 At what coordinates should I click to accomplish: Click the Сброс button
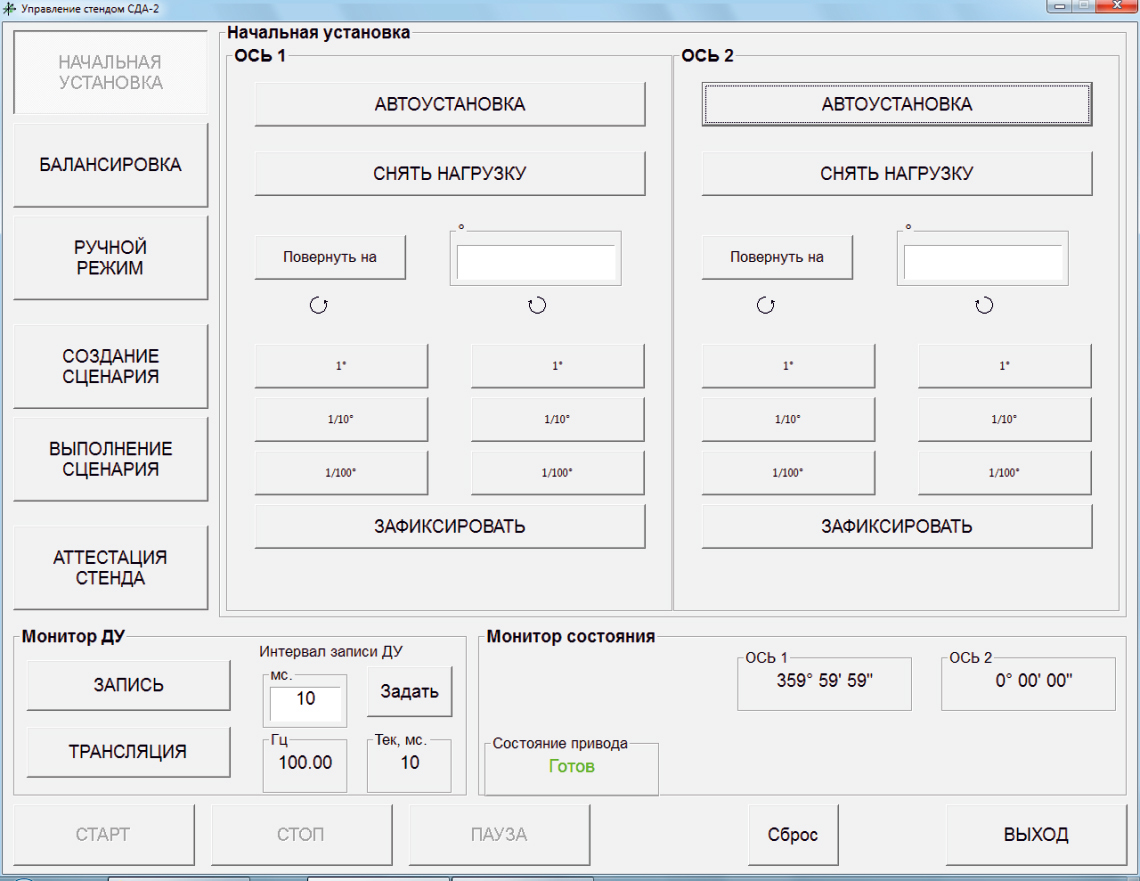793,835
